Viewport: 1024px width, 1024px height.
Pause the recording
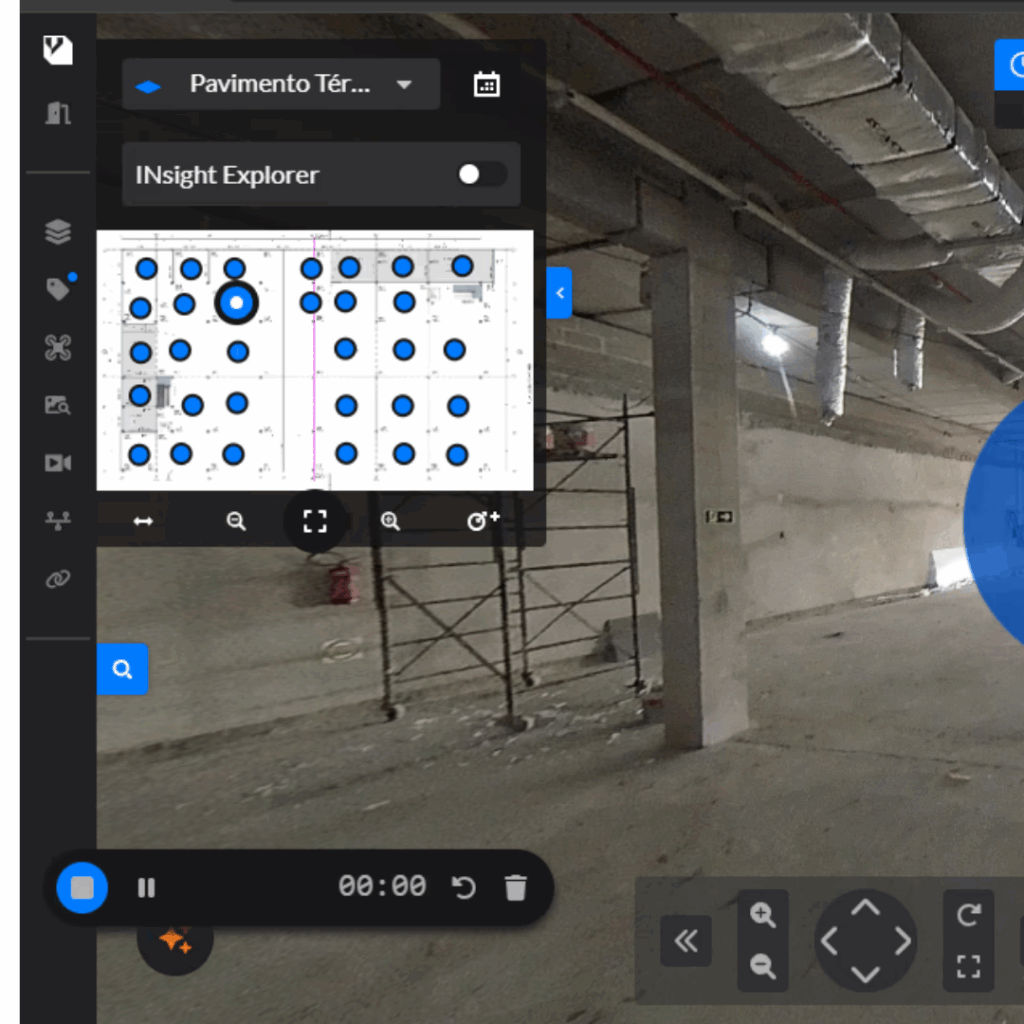click(x=146, y=887)
